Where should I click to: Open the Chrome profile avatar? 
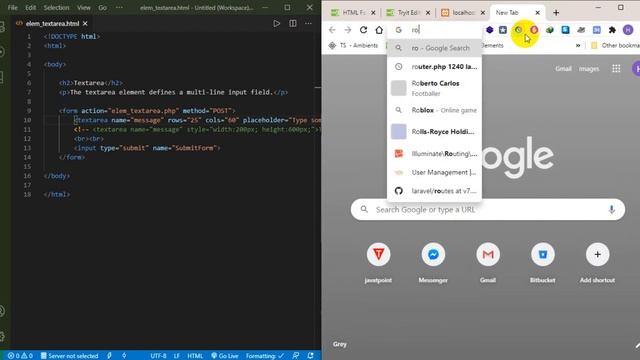(x=628, y=30)
